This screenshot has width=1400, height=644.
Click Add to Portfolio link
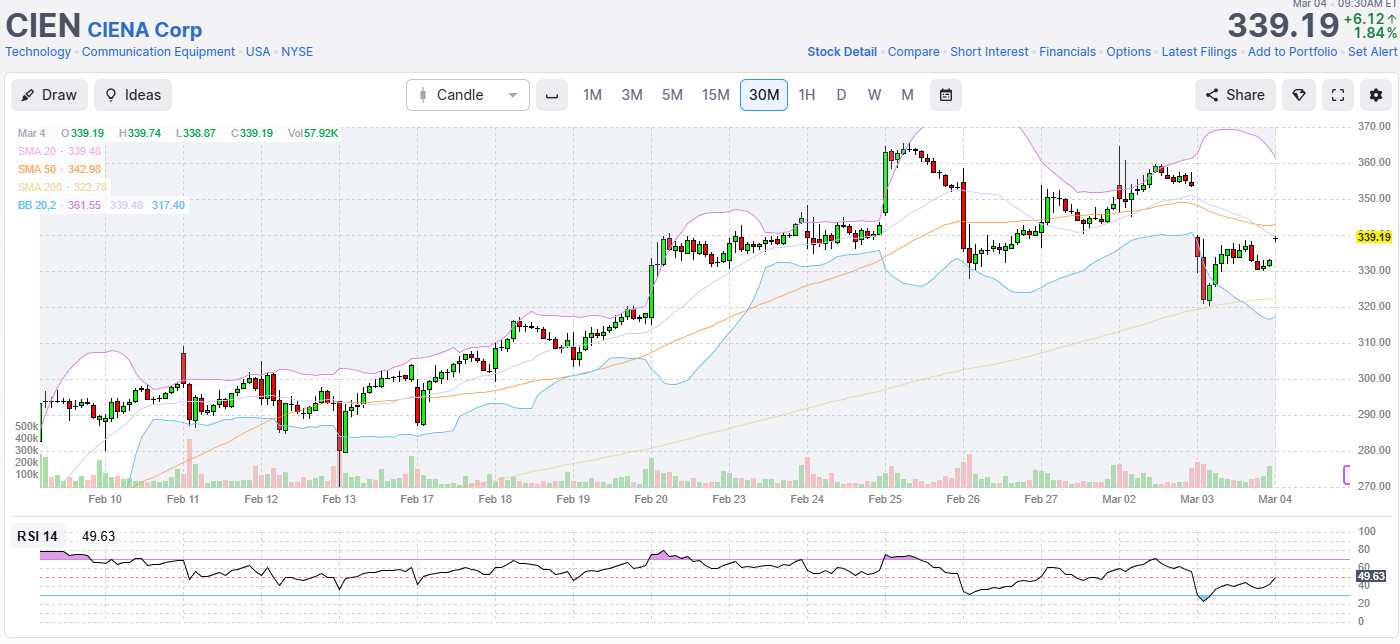pos(1291,52)
